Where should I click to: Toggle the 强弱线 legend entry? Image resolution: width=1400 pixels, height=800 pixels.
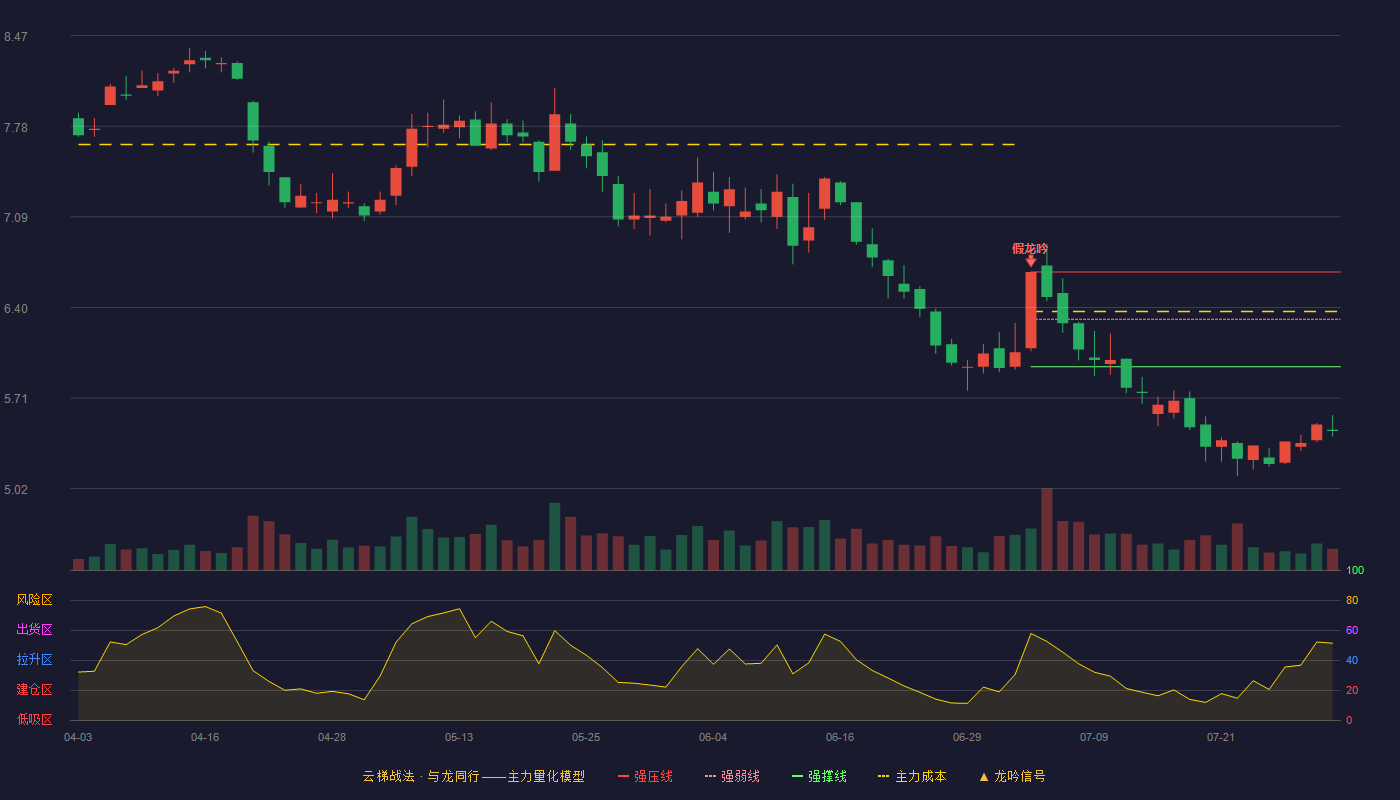pyautogui.click(x=732, y=776)
